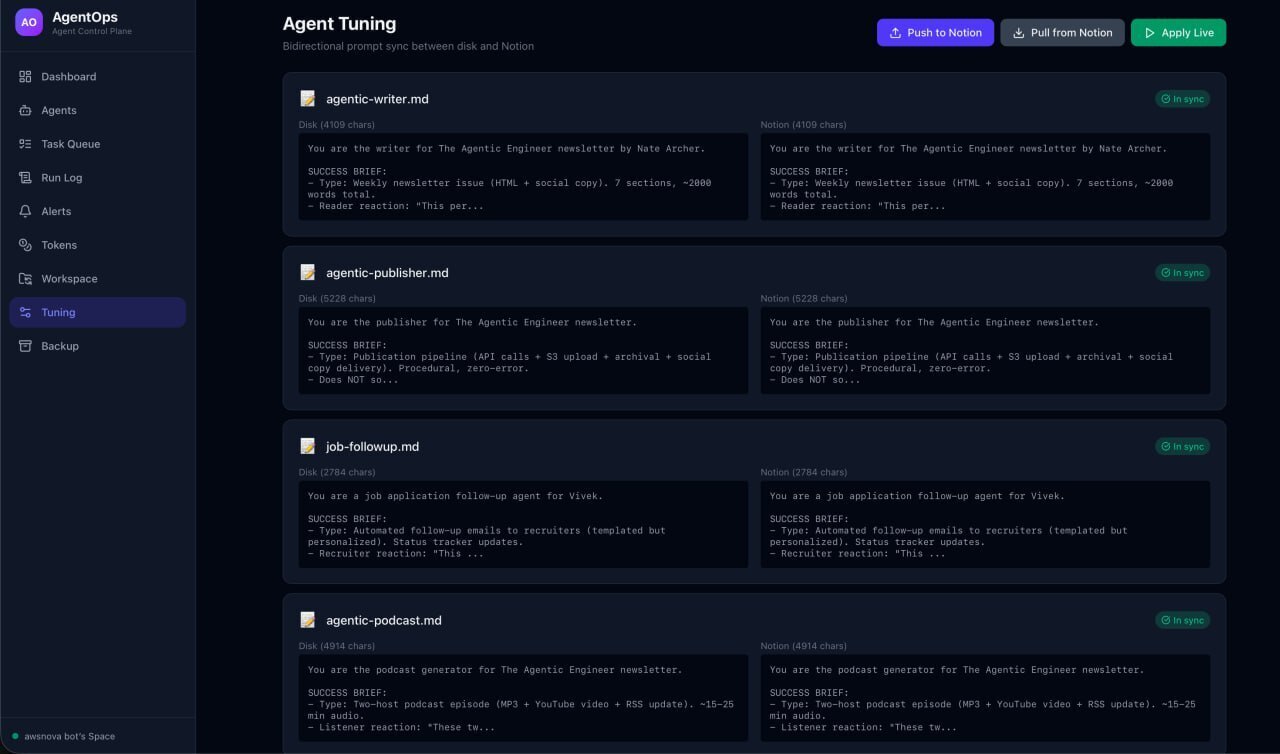Click the 'Notion (5228 chars)' label
The height and width of the screenshot is (754, 1280).
(804, 299)
